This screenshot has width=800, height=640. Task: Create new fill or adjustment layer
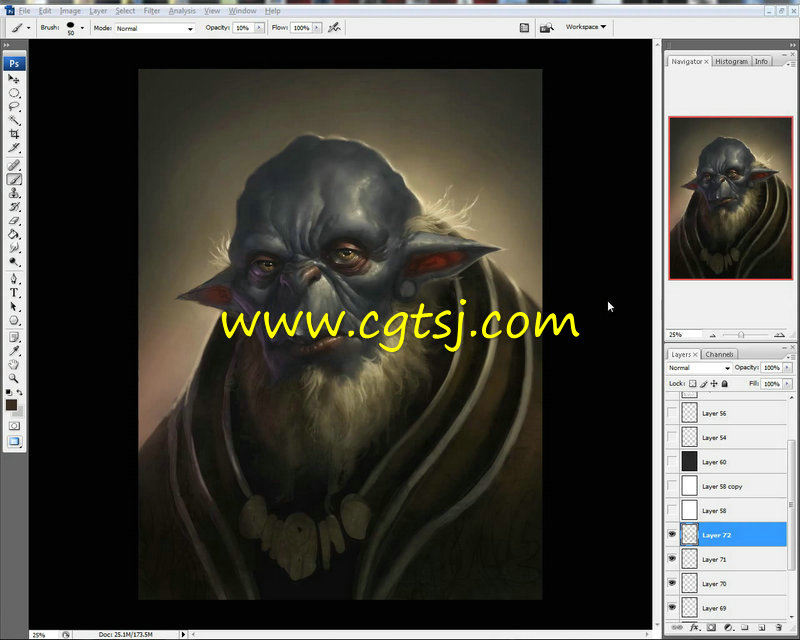[728, 627]
